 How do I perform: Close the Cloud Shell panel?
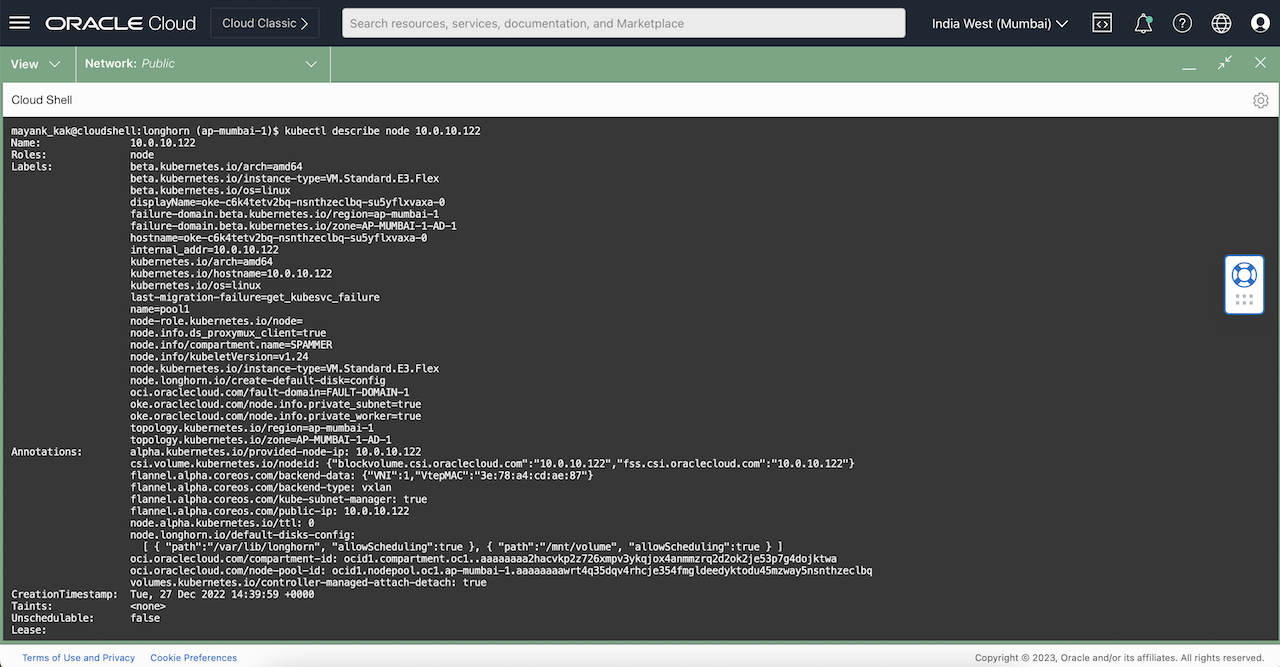pos(1260,63)
